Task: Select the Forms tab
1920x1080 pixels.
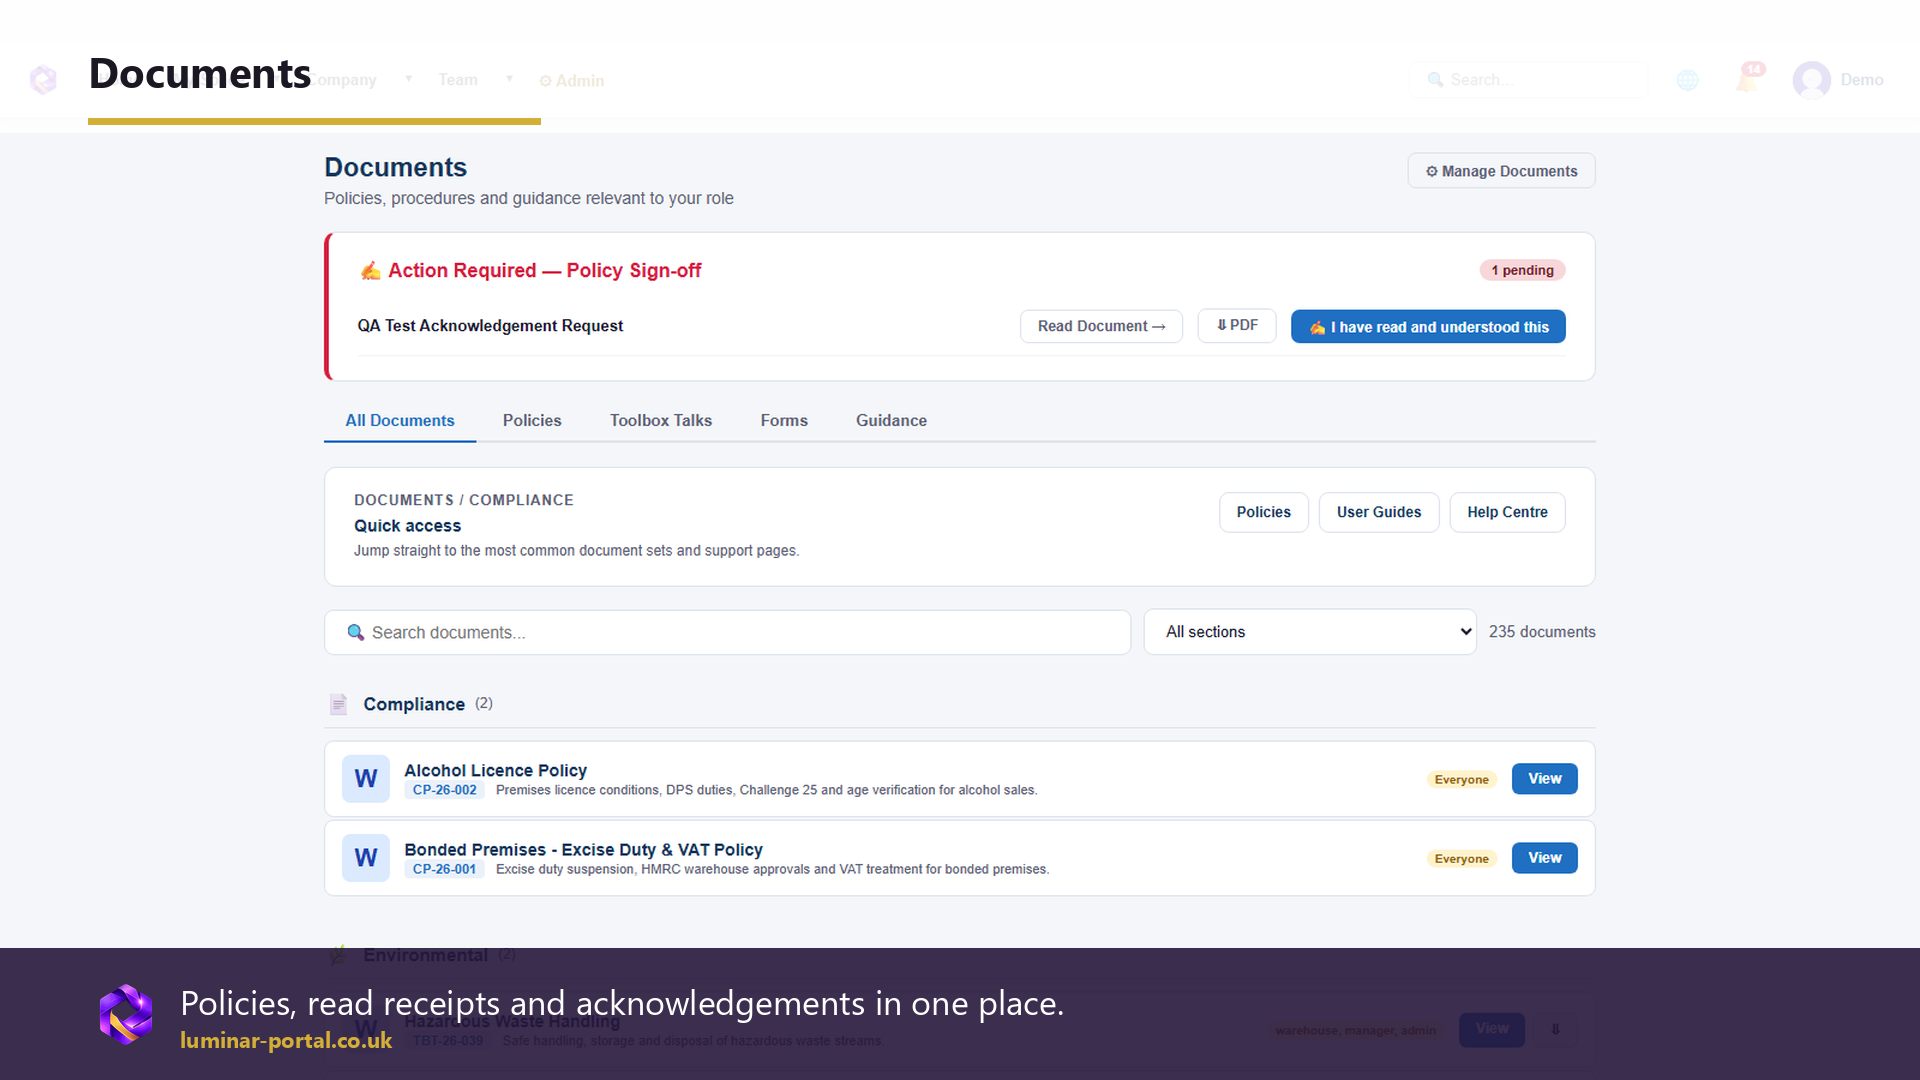Action: click(x=784, y=421)
